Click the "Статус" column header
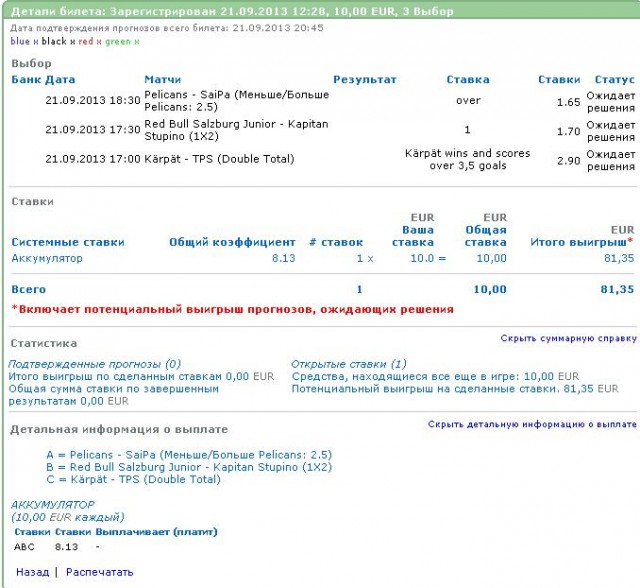Screen dimensions: 640x588 point(614,79)
